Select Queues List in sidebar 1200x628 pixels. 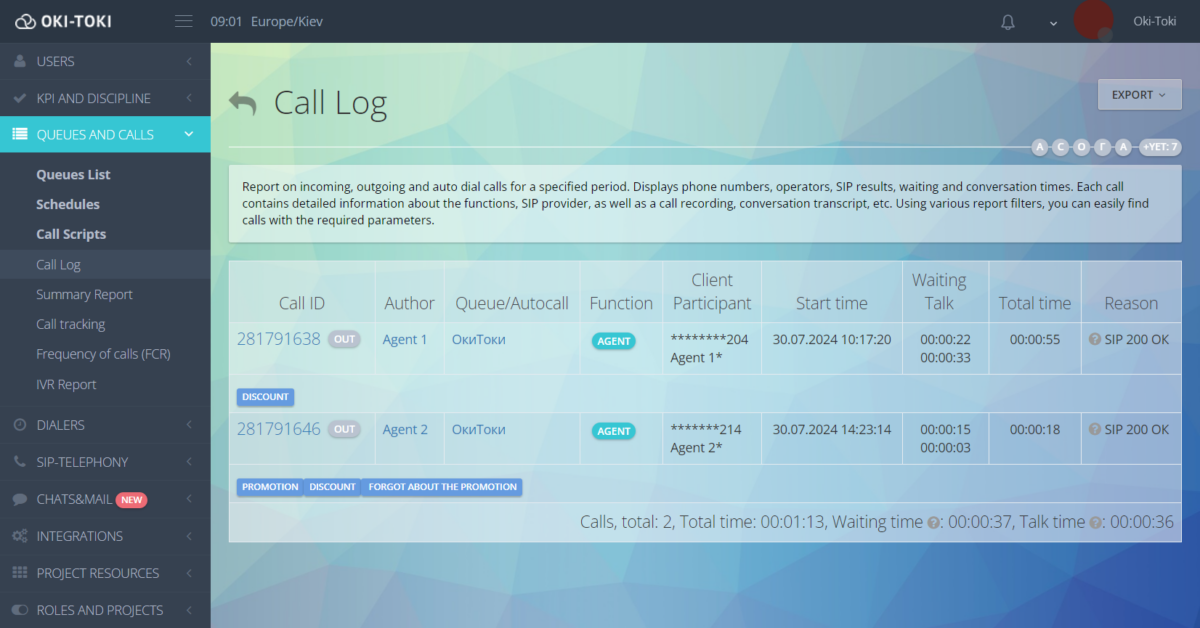[x=73, y=175]
